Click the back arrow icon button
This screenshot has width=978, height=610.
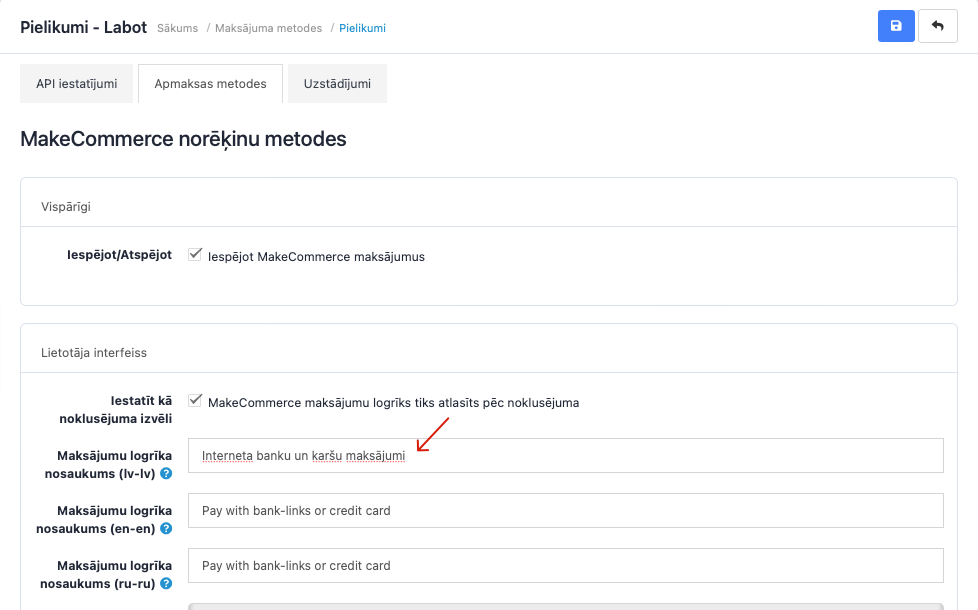tap(937, 26)
